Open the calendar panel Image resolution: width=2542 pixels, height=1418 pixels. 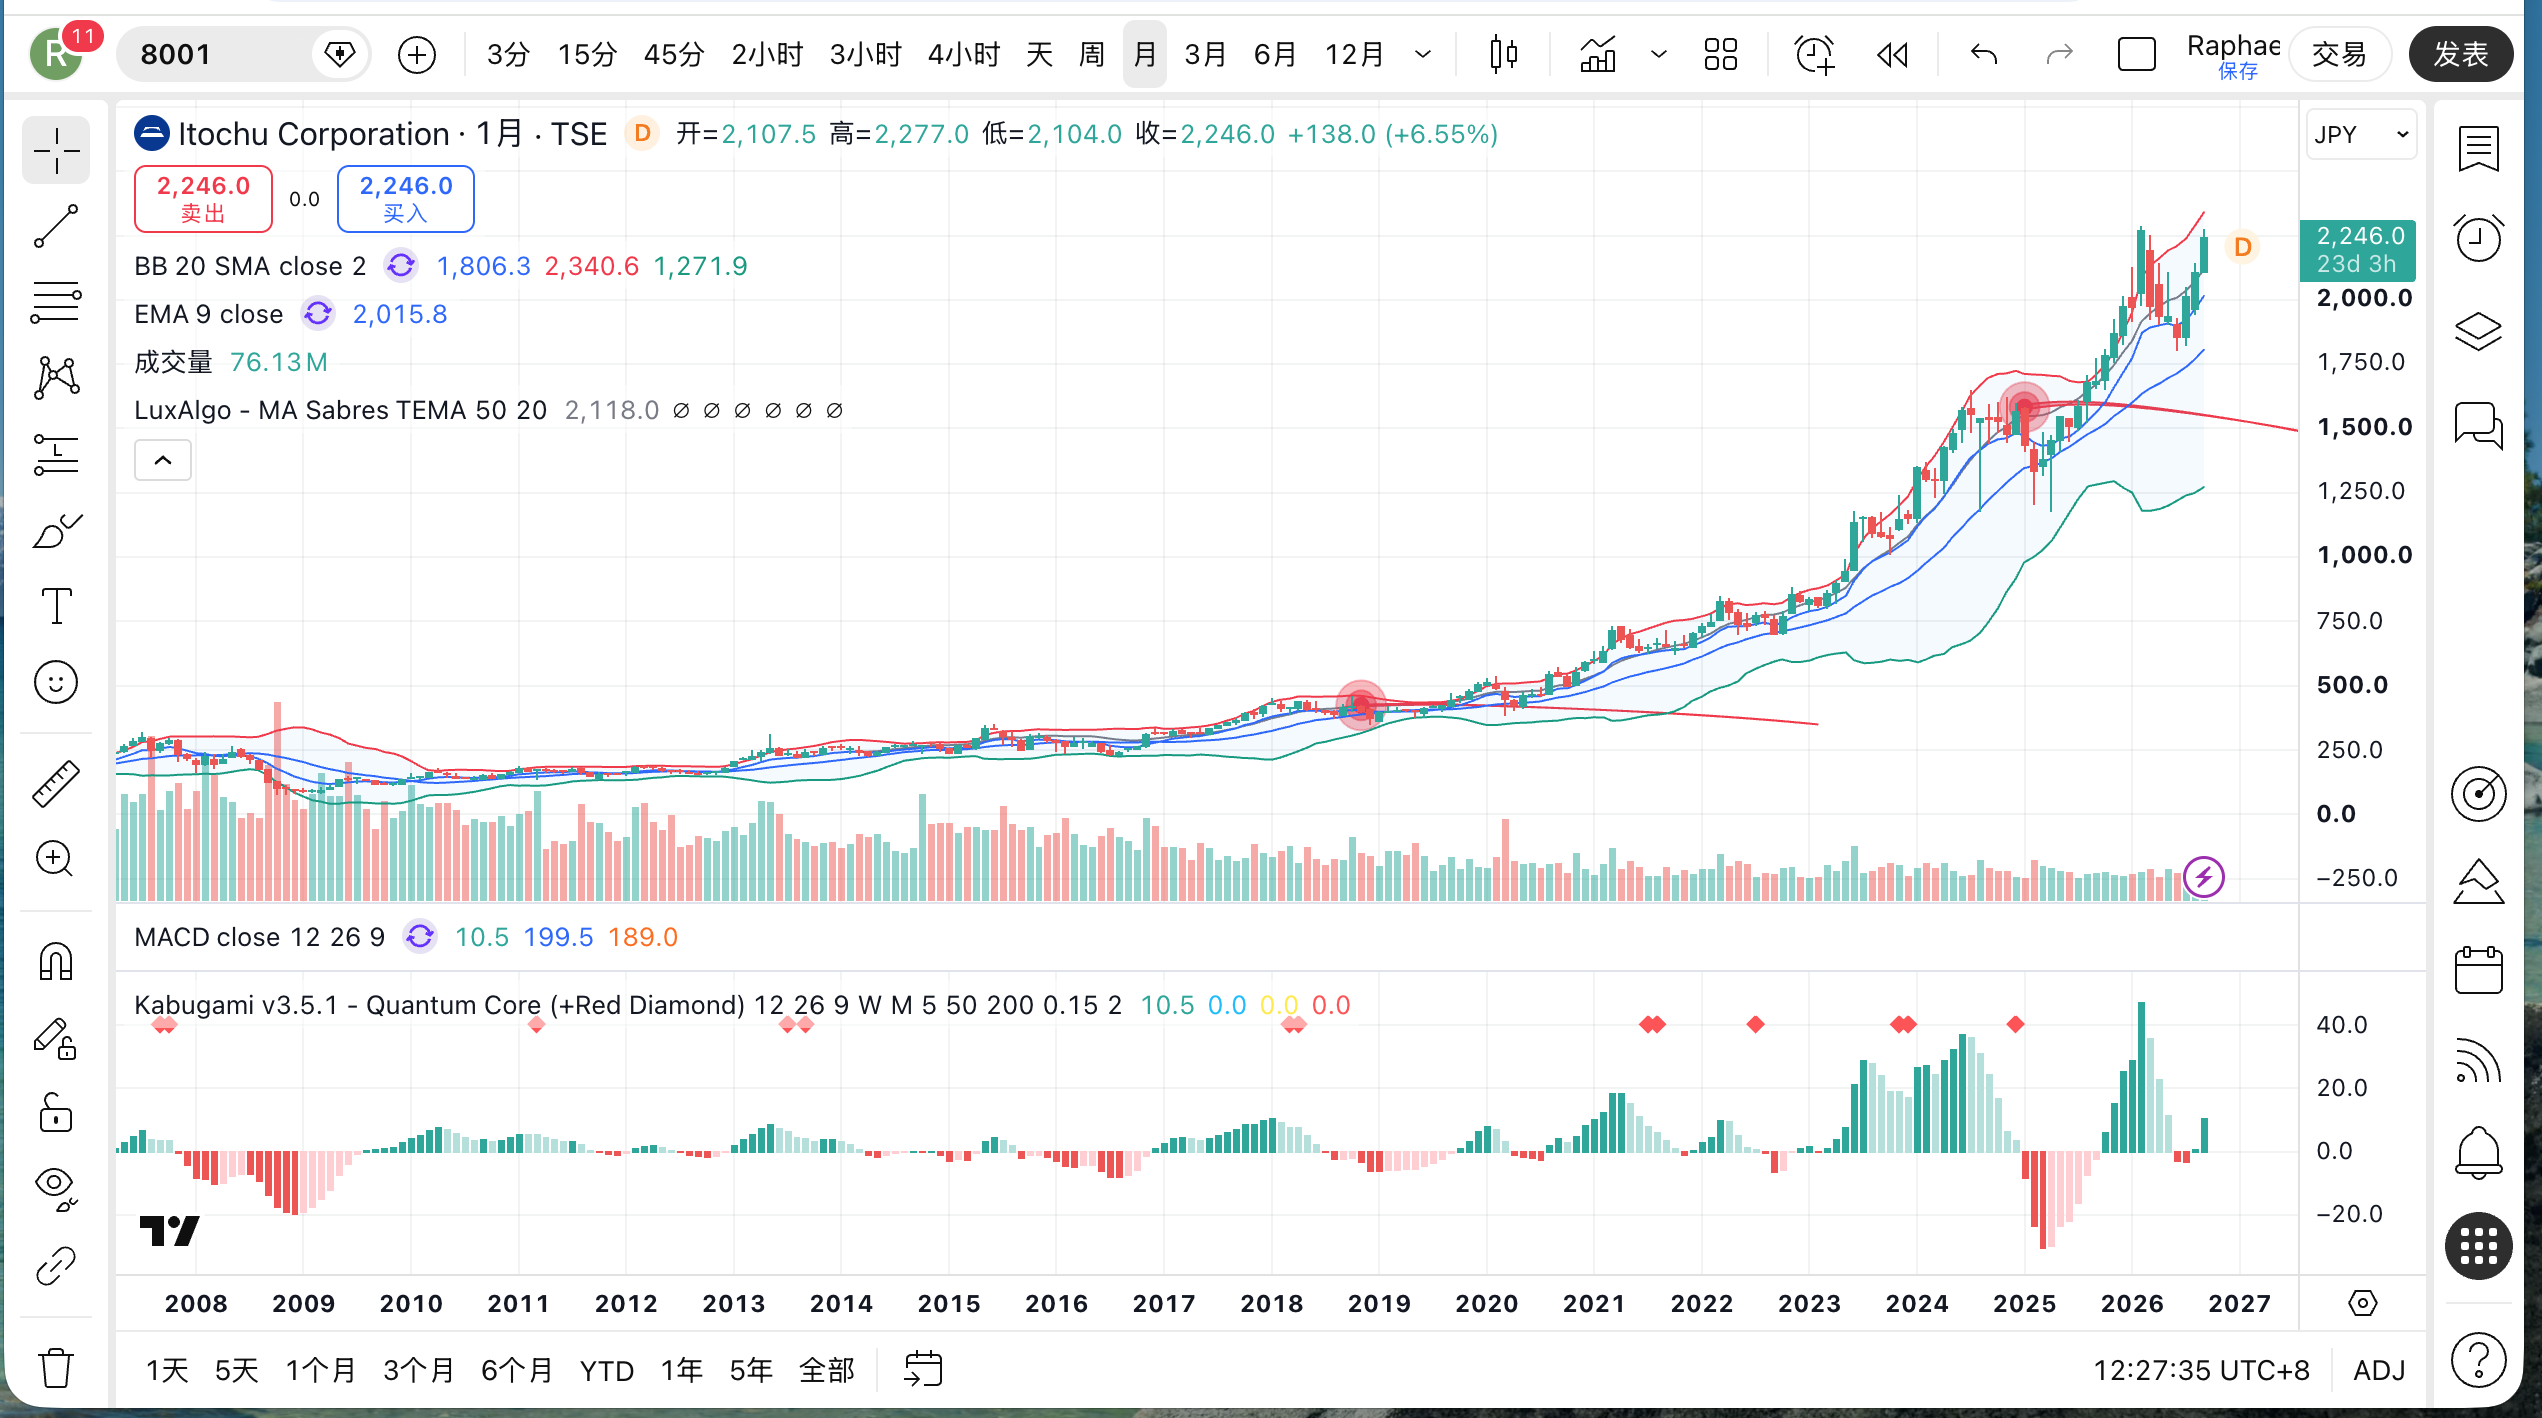coord(2479,969)
